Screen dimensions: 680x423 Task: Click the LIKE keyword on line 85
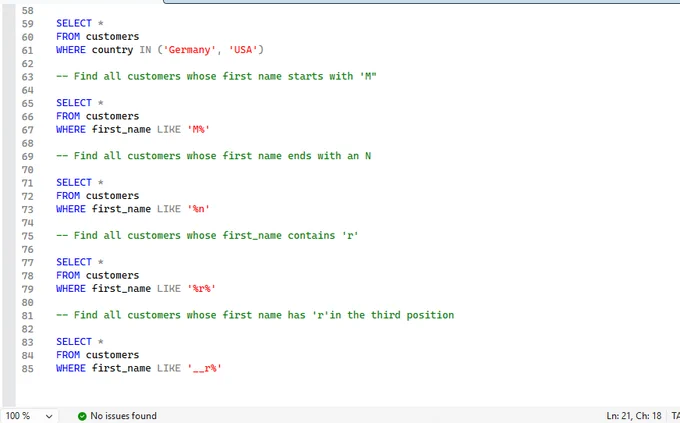click(169, 368)
